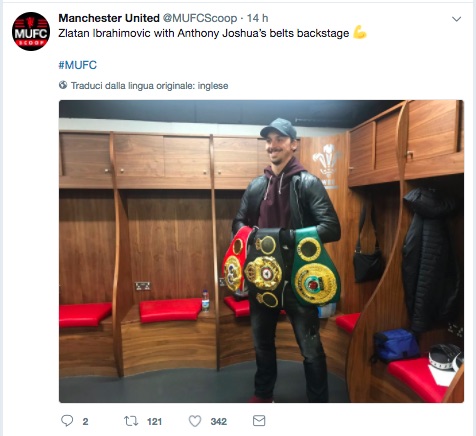Open the locker room photo
The height and width of the screenshot is (436, 476).
(261, 251)
